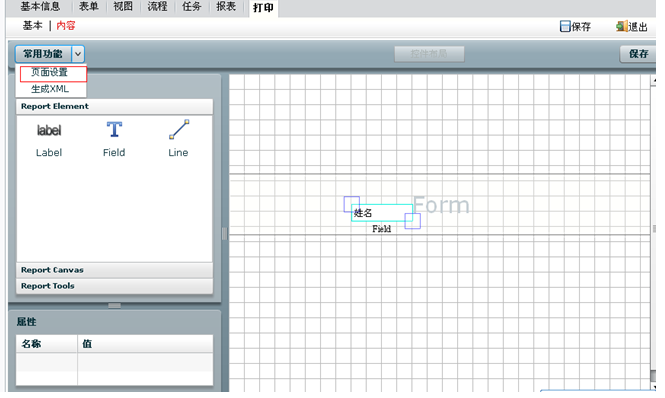Click the 常用功能 button
665x398 pixels.
coord(43,54)
